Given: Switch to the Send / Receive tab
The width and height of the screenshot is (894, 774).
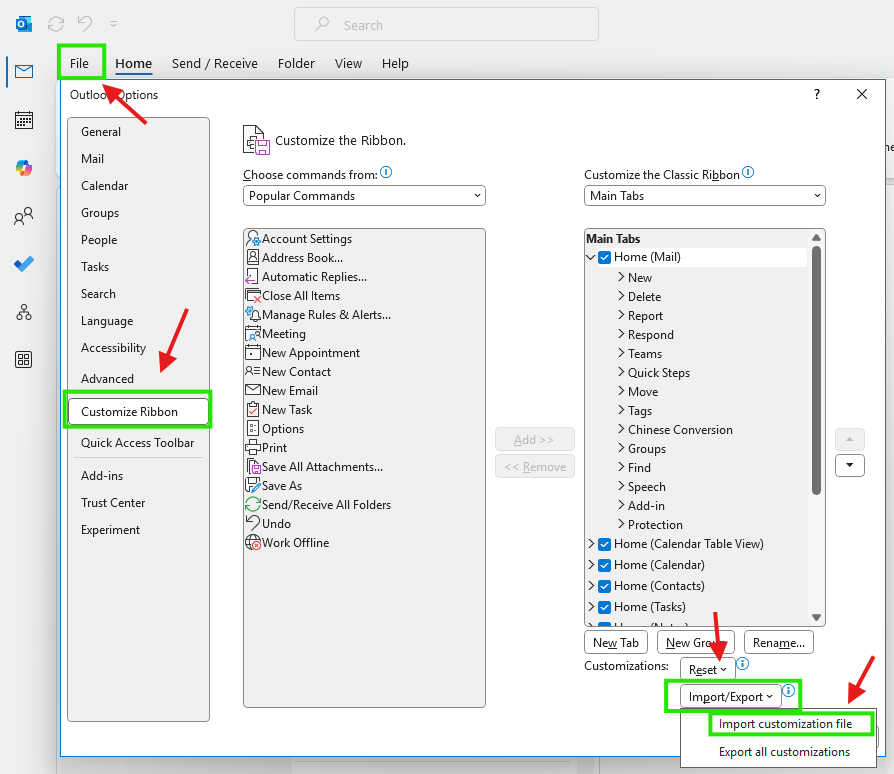Looking at the screenshot, I should pos(215,63).
